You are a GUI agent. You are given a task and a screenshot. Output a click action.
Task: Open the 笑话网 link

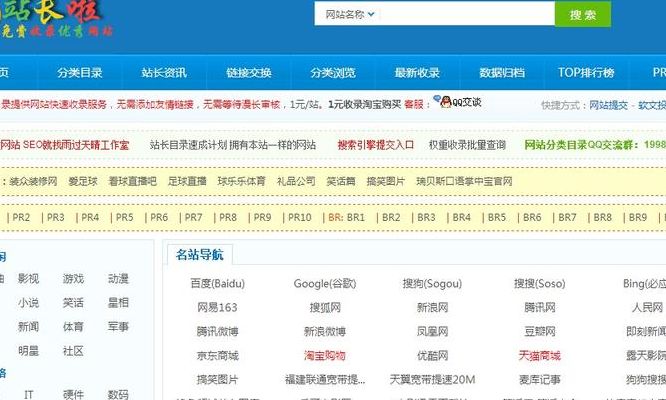click(341, 181)
